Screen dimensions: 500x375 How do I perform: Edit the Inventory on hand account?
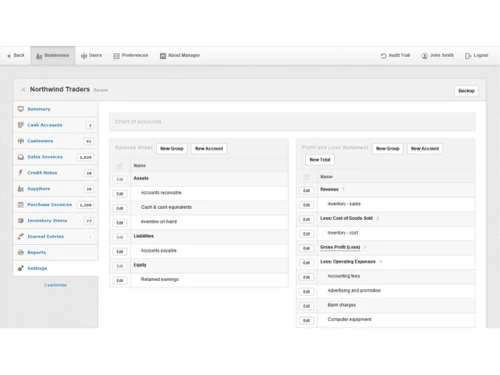tap(120, 223)
